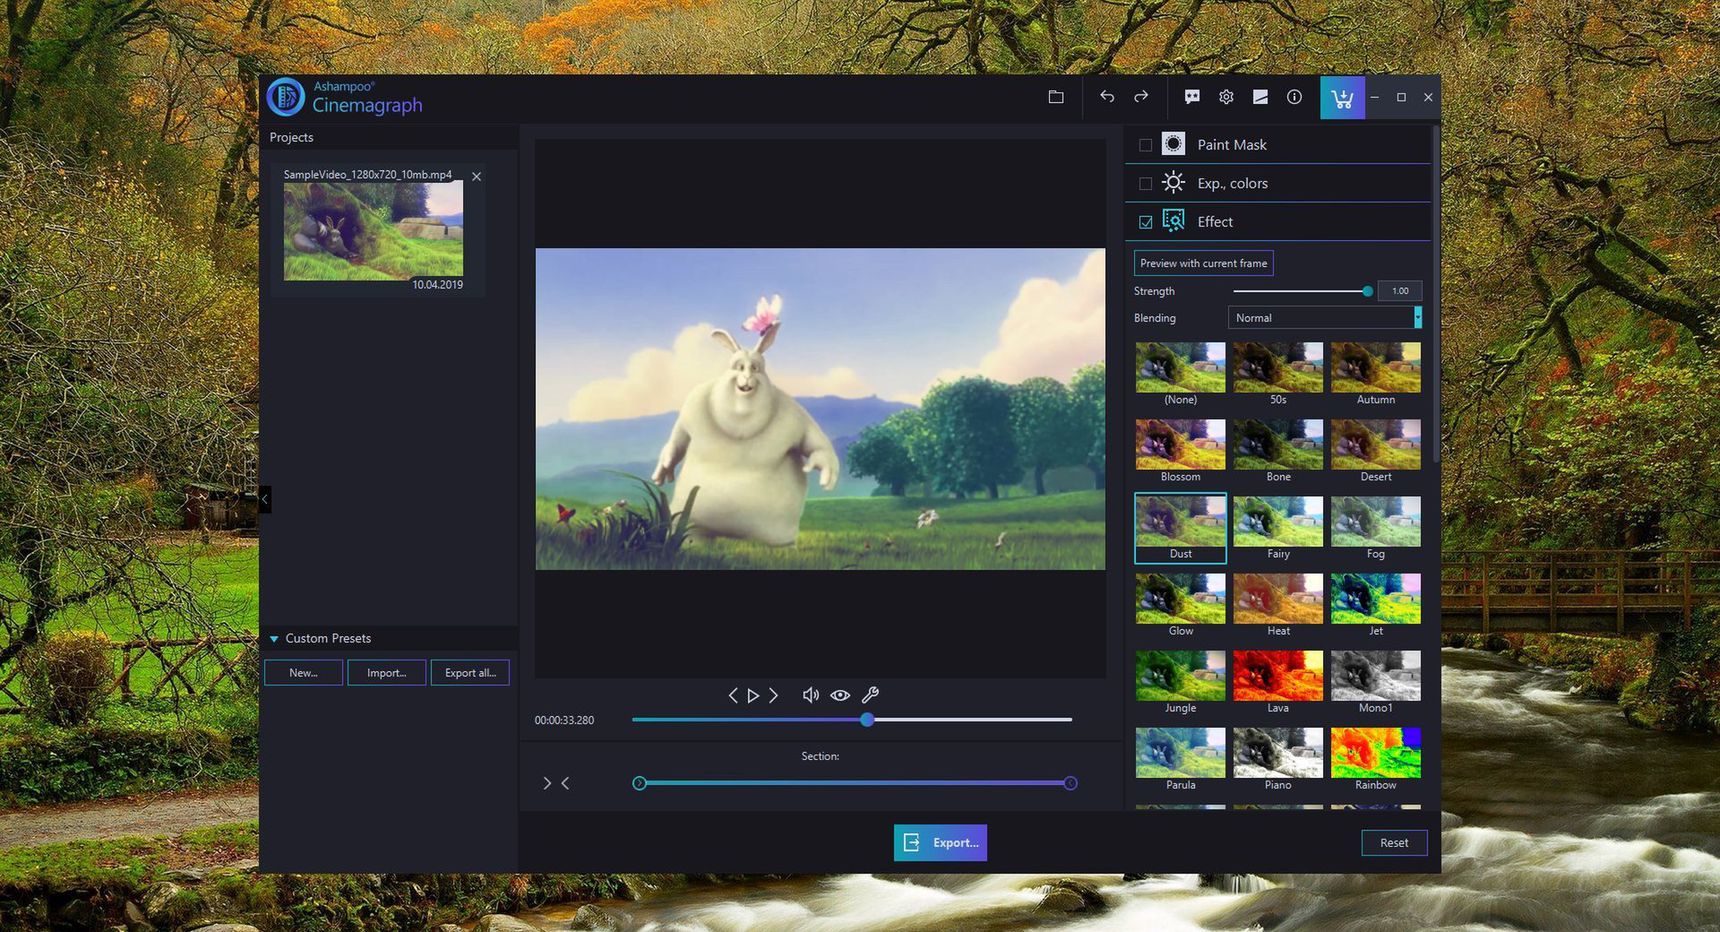Click the Export... button

tap(940, 843)
